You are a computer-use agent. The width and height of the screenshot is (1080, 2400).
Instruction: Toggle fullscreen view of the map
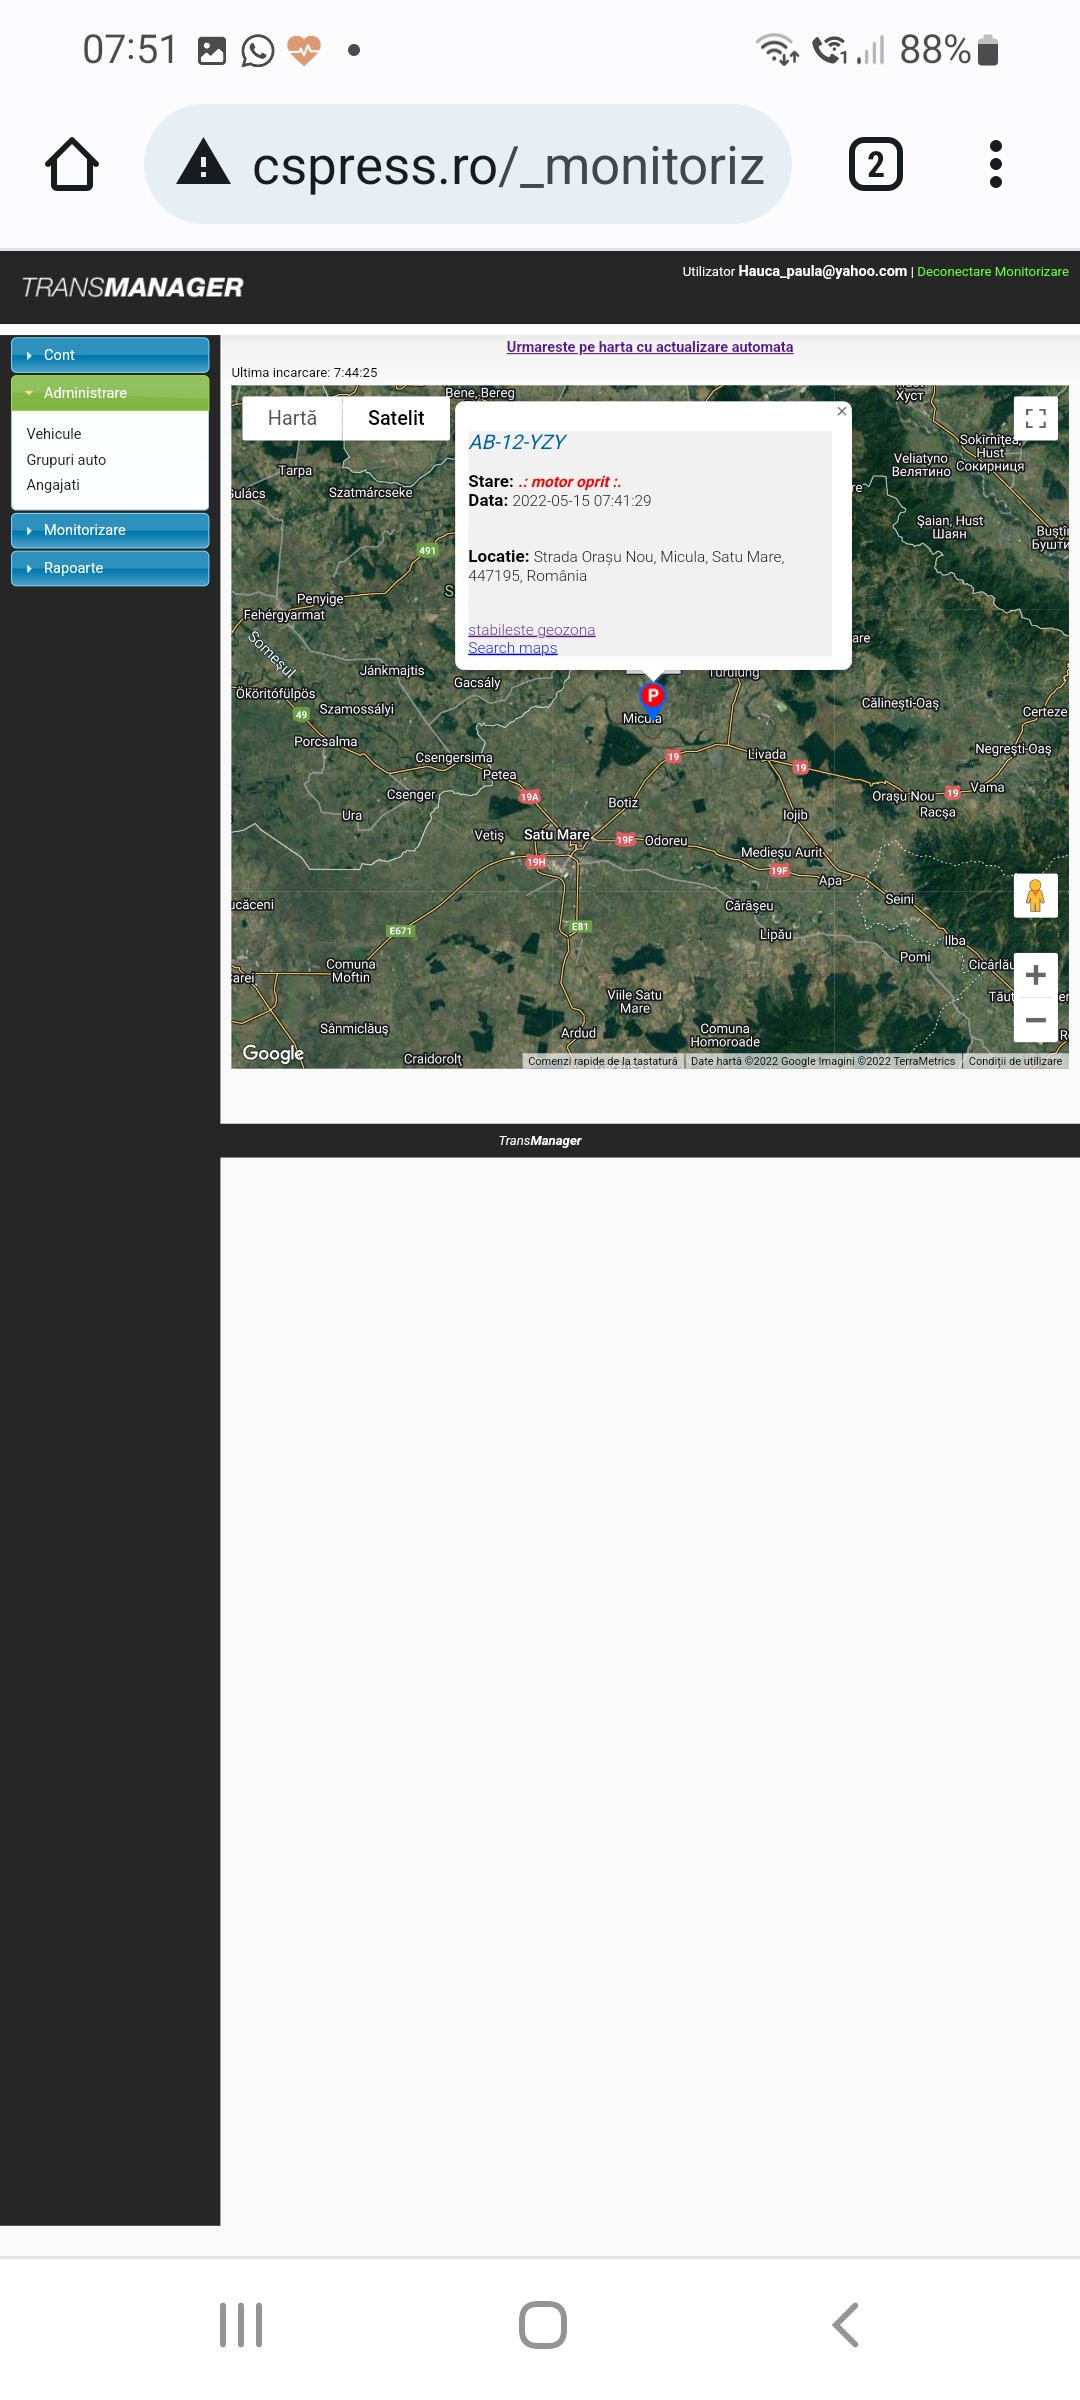pos(1036,418)
